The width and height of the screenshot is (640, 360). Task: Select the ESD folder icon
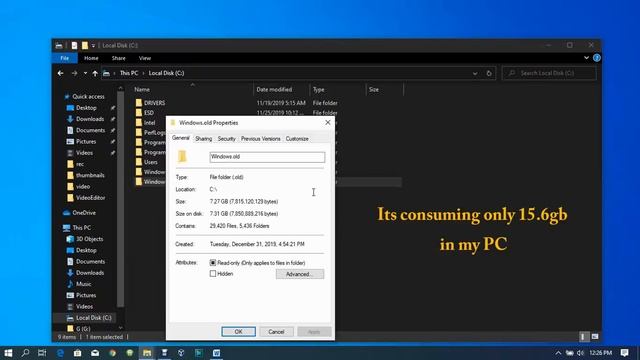click(x=139, y=113)
